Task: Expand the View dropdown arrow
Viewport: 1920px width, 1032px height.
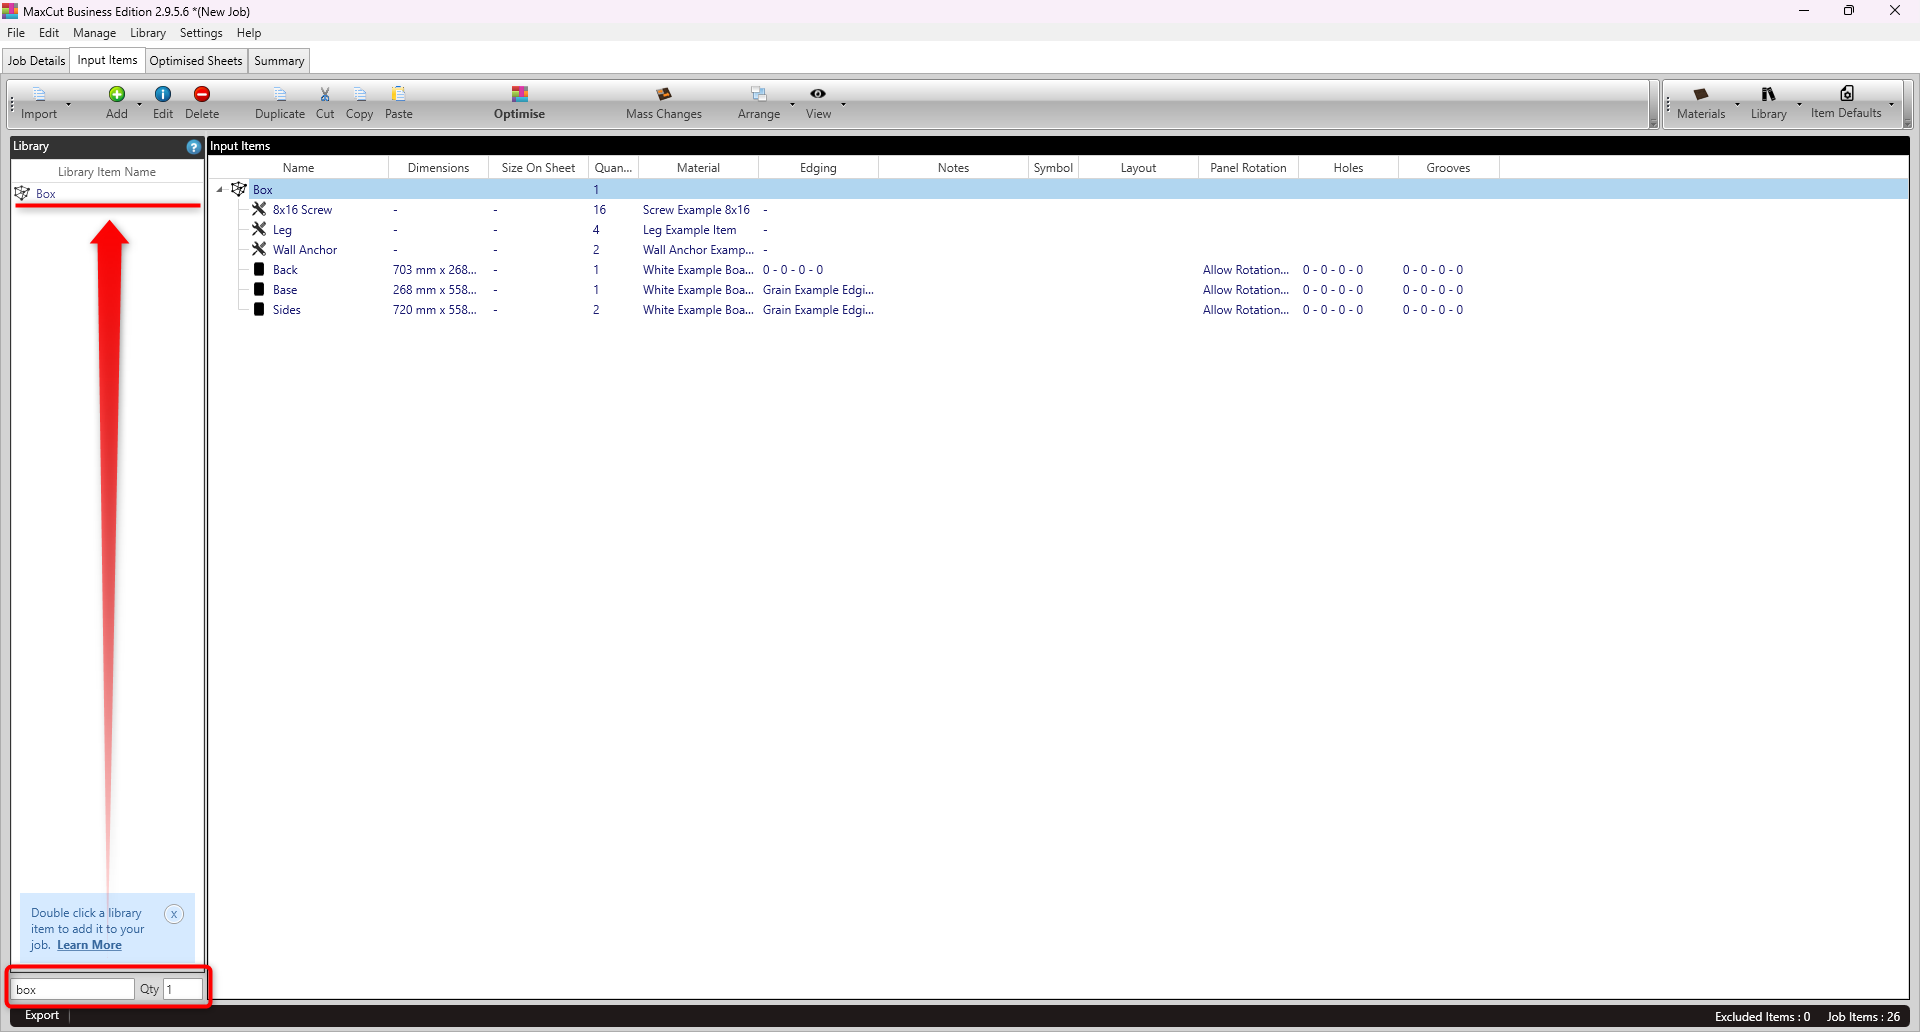Action: [x=843, y=104]
